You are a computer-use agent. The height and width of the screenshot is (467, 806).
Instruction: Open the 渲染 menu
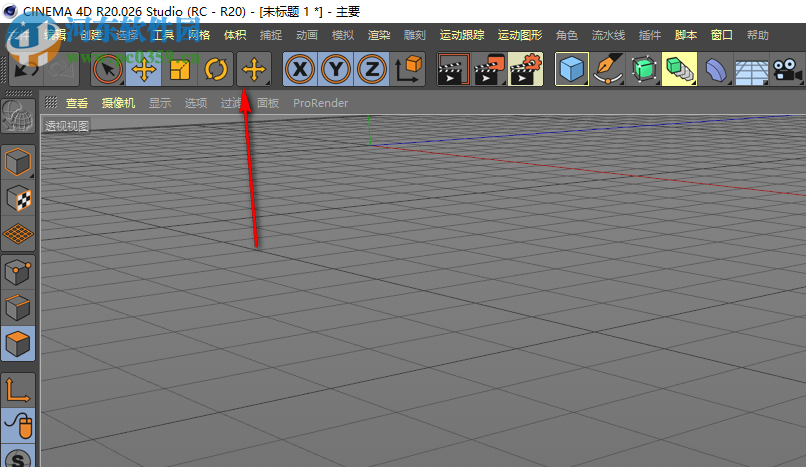tap(379, 35)
